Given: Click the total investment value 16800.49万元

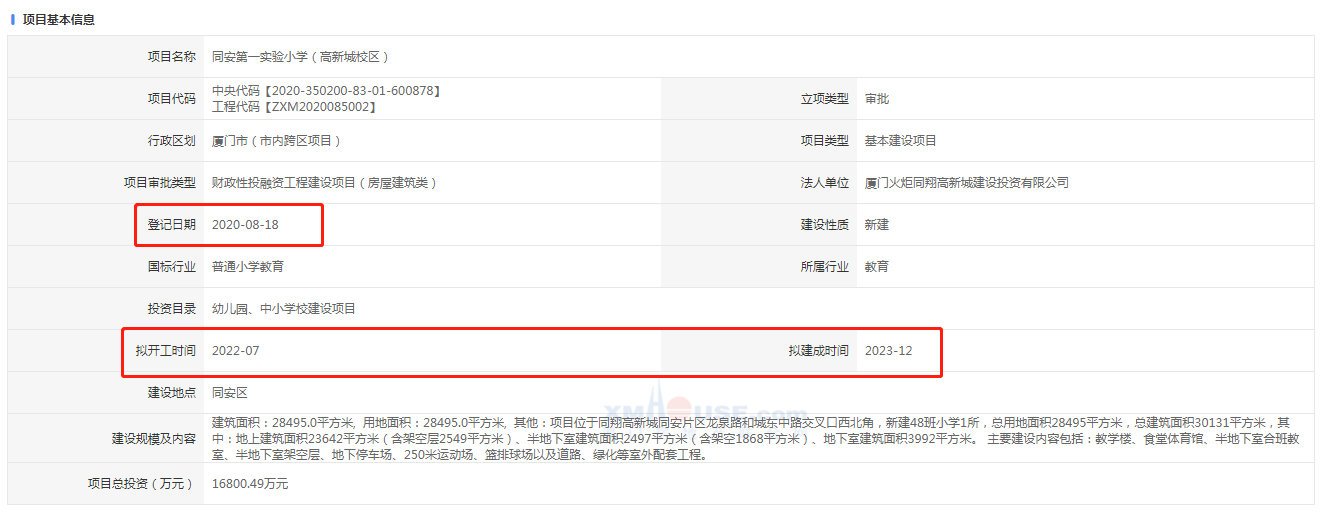Looking at the screenshot, I should point(250,484).
